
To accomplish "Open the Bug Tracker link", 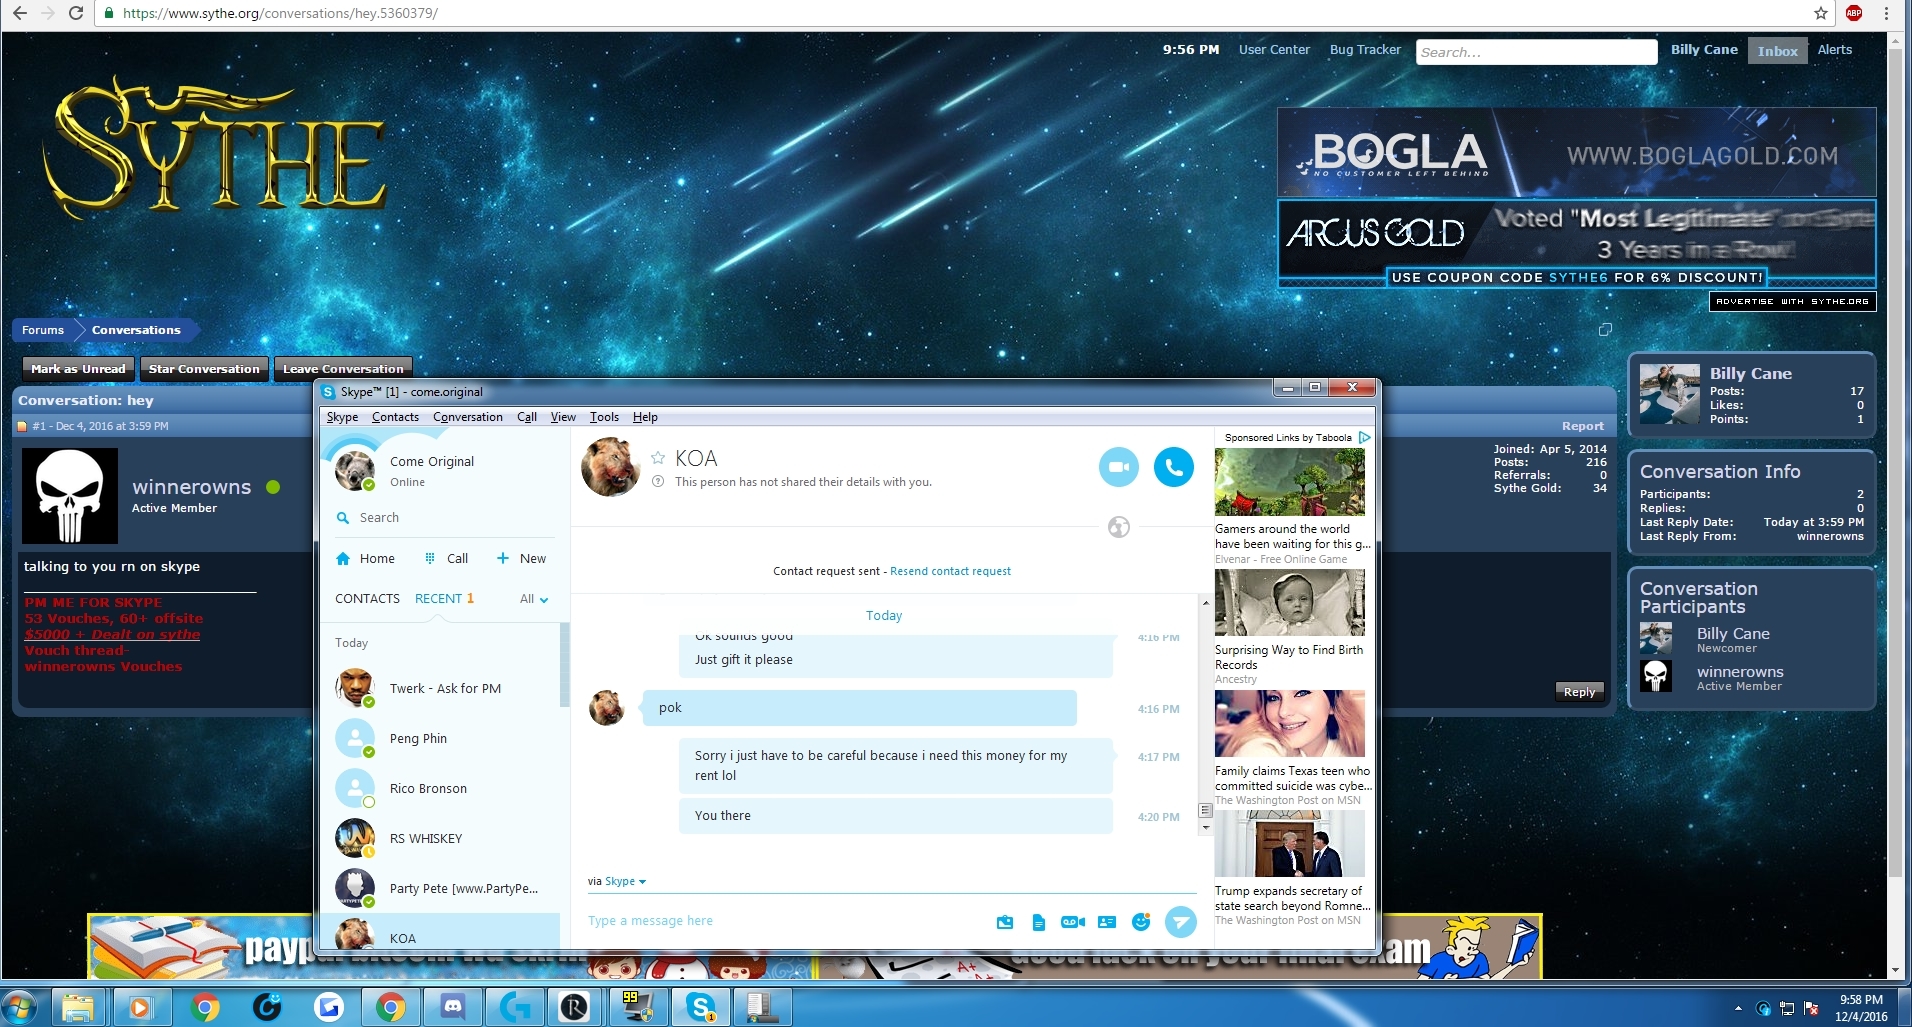I will point(1365,50).
